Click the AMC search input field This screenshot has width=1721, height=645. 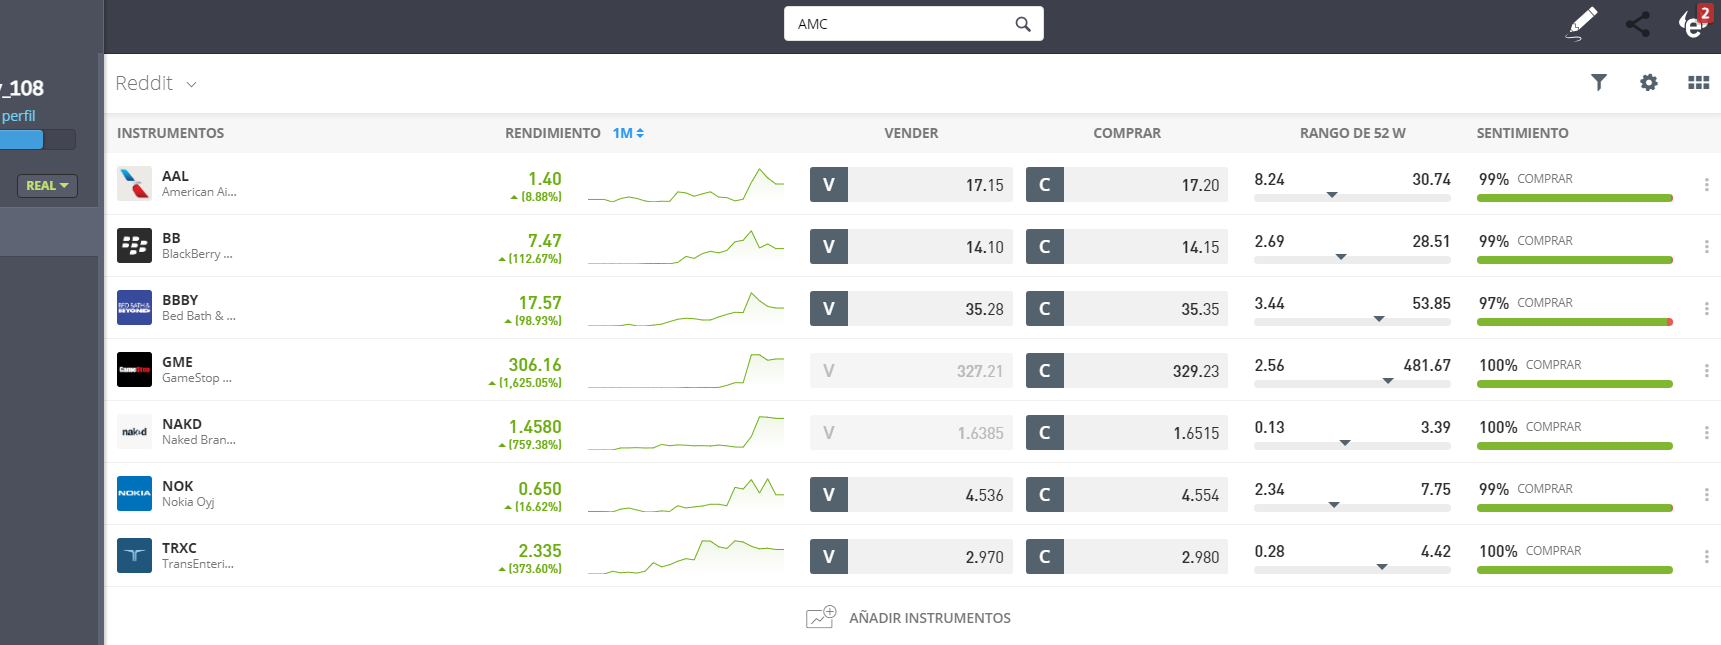coord(900,24)
